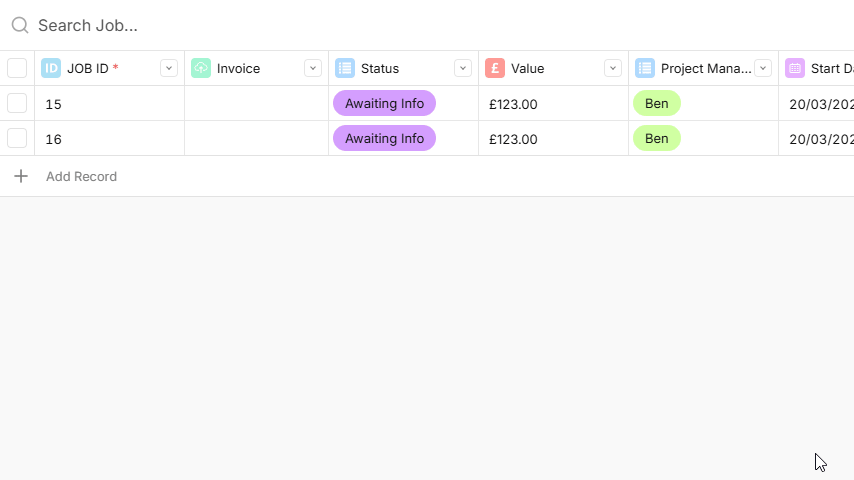Open the Value column dropdown
Image resolution: width=854 pixels, height=480 pixels.
[613, 68]
